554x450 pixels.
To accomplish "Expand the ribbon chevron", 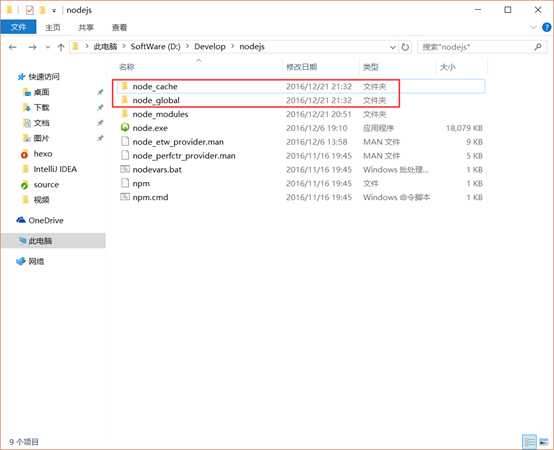I will pos(533,27).
